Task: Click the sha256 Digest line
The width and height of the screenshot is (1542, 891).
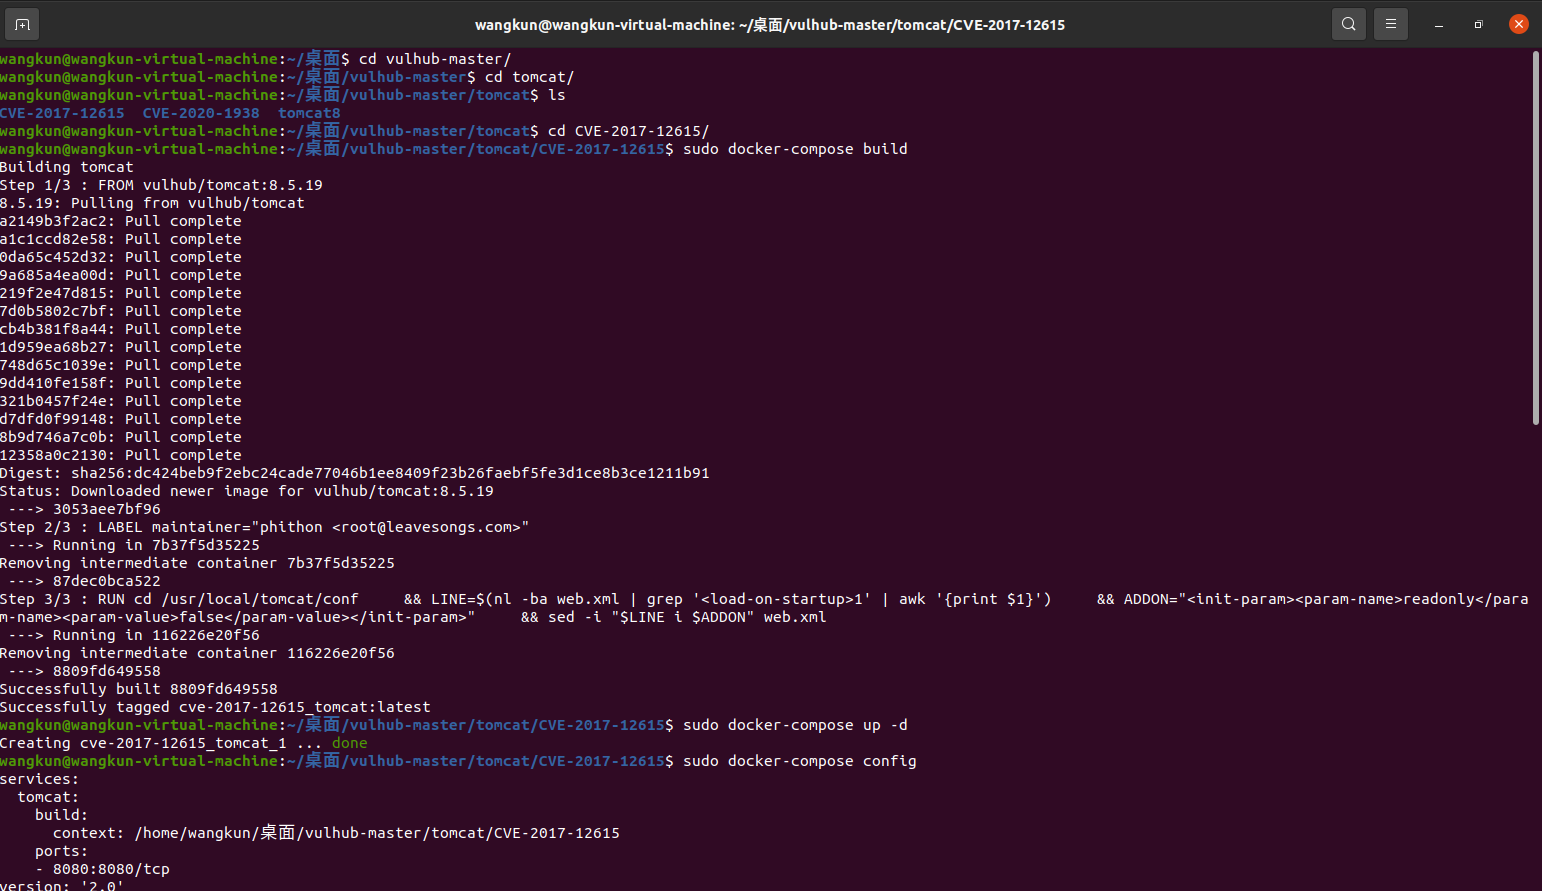Action: 355,473
